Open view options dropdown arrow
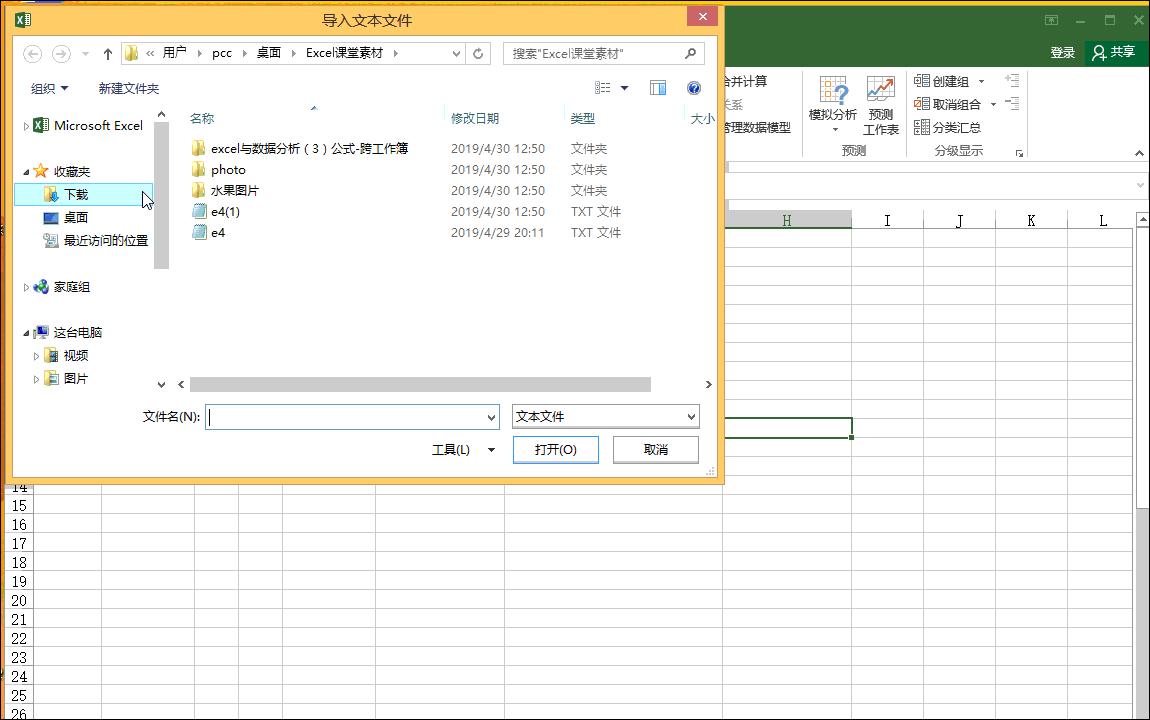1150x720 pixels. (x=624, y=88)
